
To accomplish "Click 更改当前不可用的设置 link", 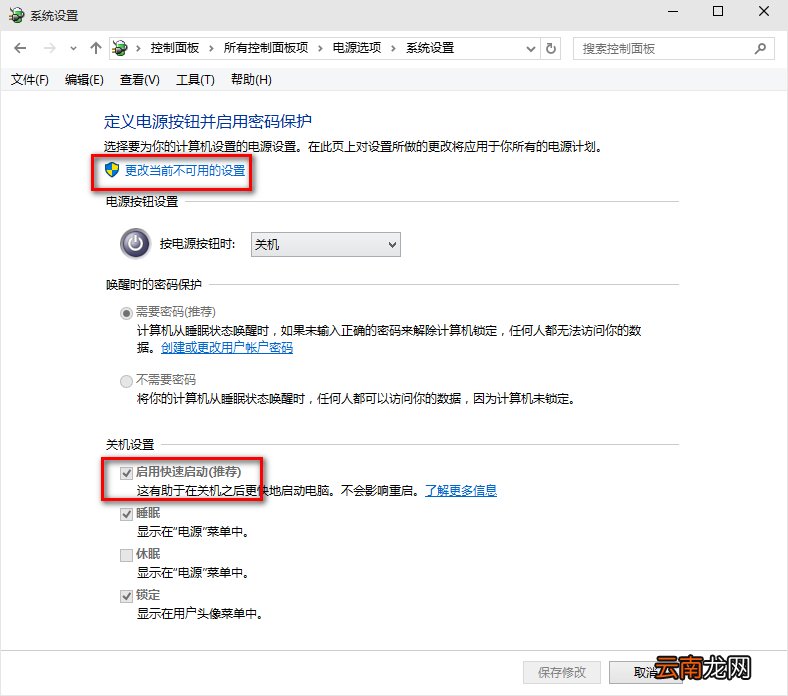I will click(x=185, y=170).
